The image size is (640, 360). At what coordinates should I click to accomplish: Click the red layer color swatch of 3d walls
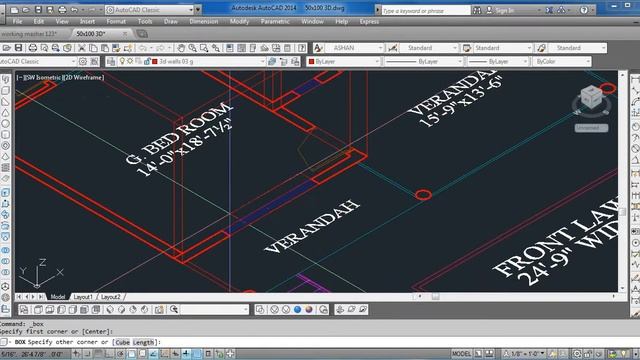(155, 62)
